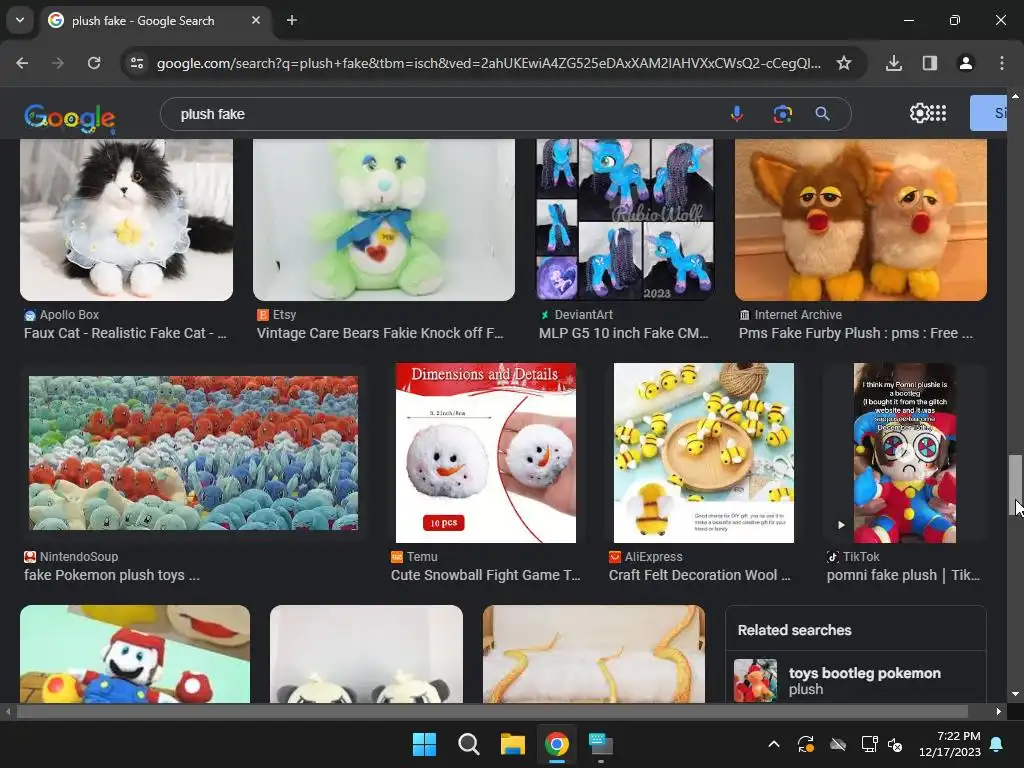Open 'Cute Snowball Fight Game' Temu link
This screenshot has width=1024, height=768.
coord(485,575)
